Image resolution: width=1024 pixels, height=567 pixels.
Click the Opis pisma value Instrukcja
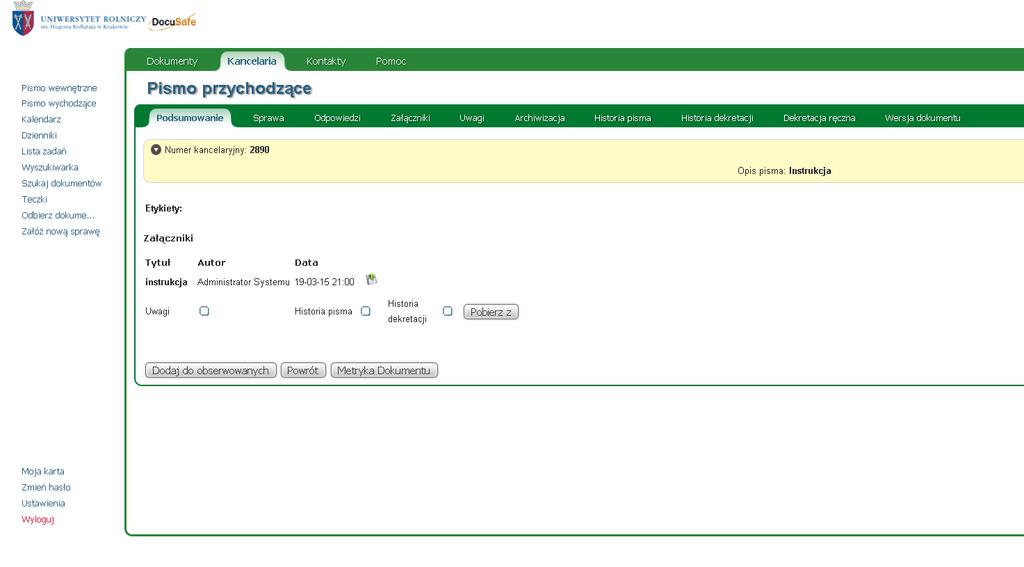(x=810, y=171)
